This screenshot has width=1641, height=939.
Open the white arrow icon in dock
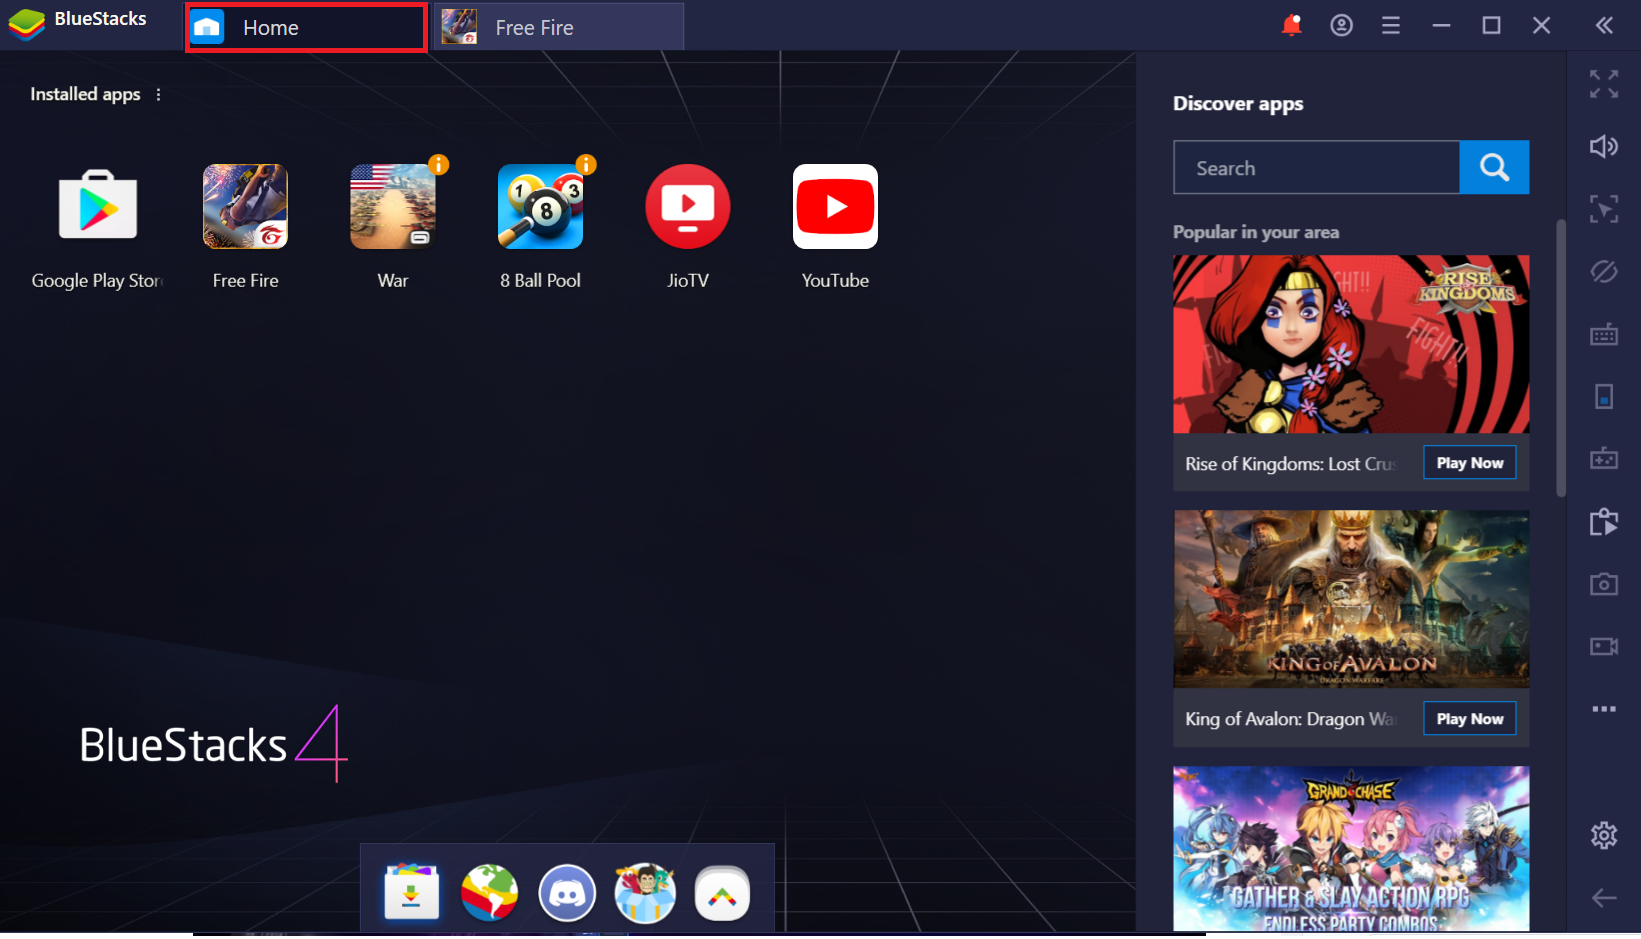722,892
